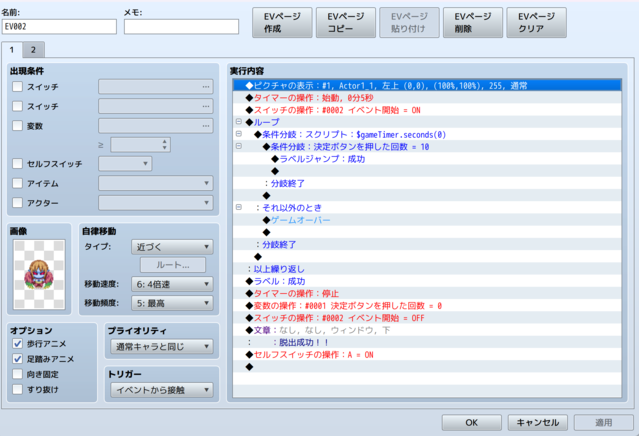Screen dimensions: 639x436
Task: Open the タイプ dropdown showing 近づく
Action: click(x=172, y=247)
